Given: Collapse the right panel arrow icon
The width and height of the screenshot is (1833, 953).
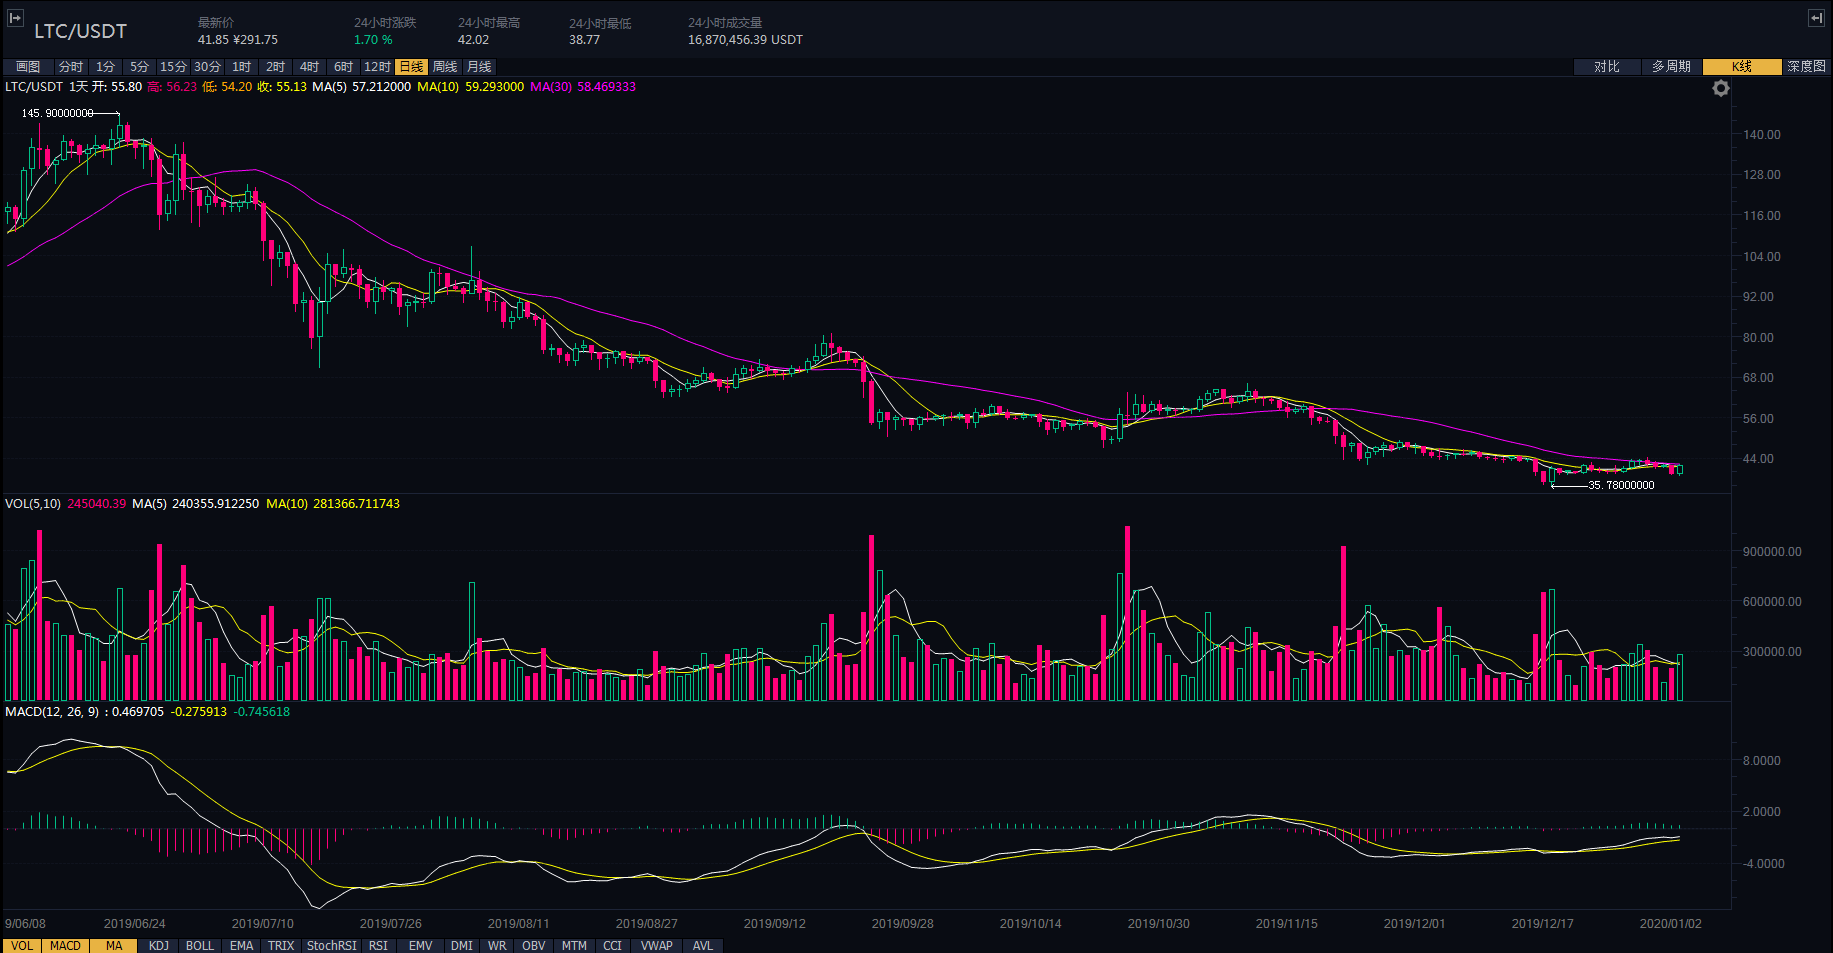Looking at the screenshot, I should [x=1816, y=18].
